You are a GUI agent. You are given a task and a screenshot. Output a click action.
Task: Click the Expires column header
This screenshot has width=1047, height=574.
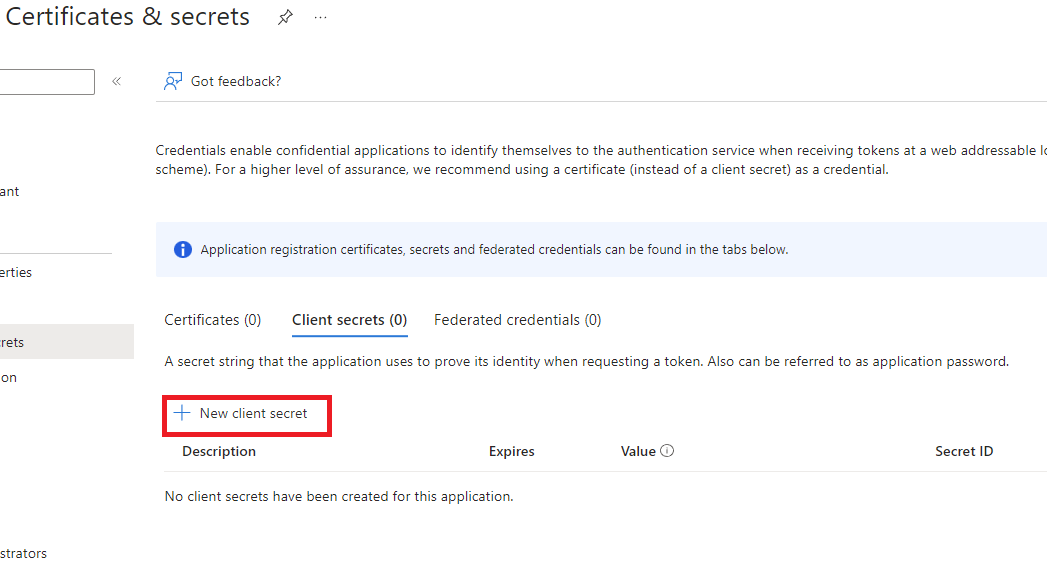[511, 451]
